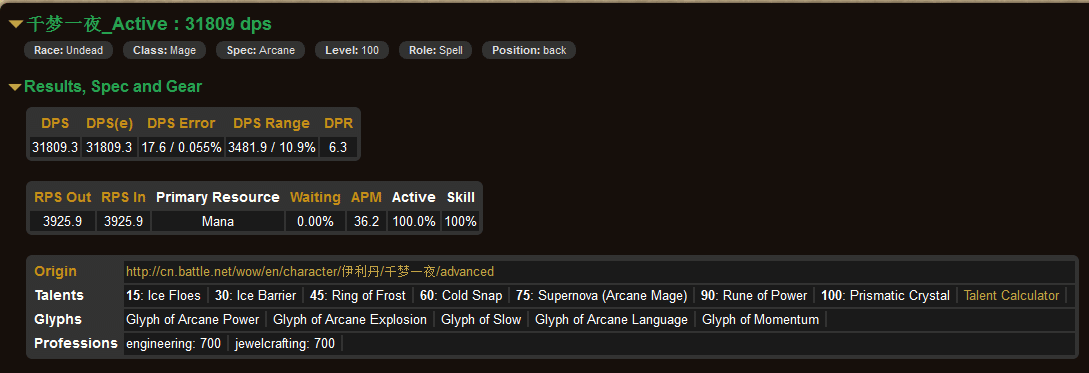Click the DPS Error column header
Viewport: 1089px width, 373px height.
[181, 123]
